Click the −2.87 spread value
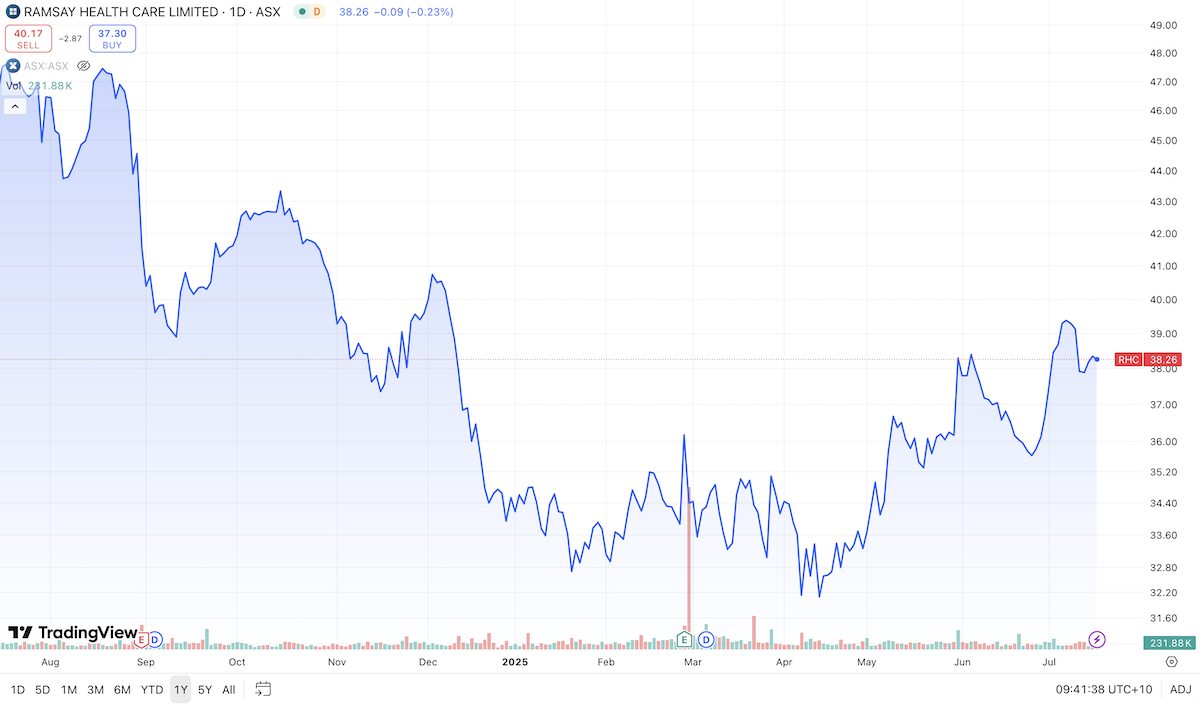1200x704 pixels. pyautogui.click(x=69, y=39)
